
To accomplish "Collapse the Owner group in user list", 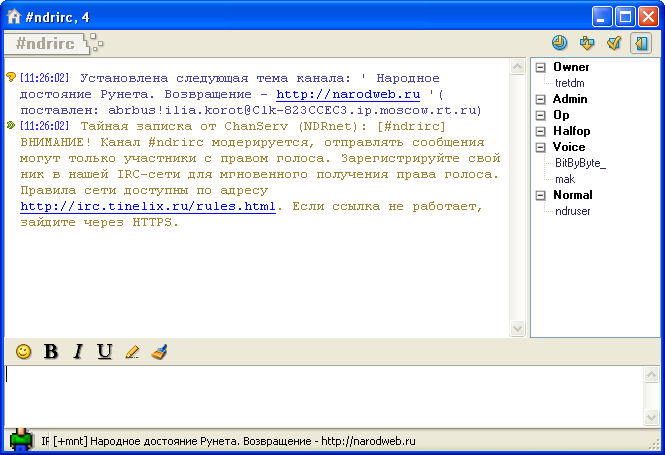I will (x=540, y=67).
